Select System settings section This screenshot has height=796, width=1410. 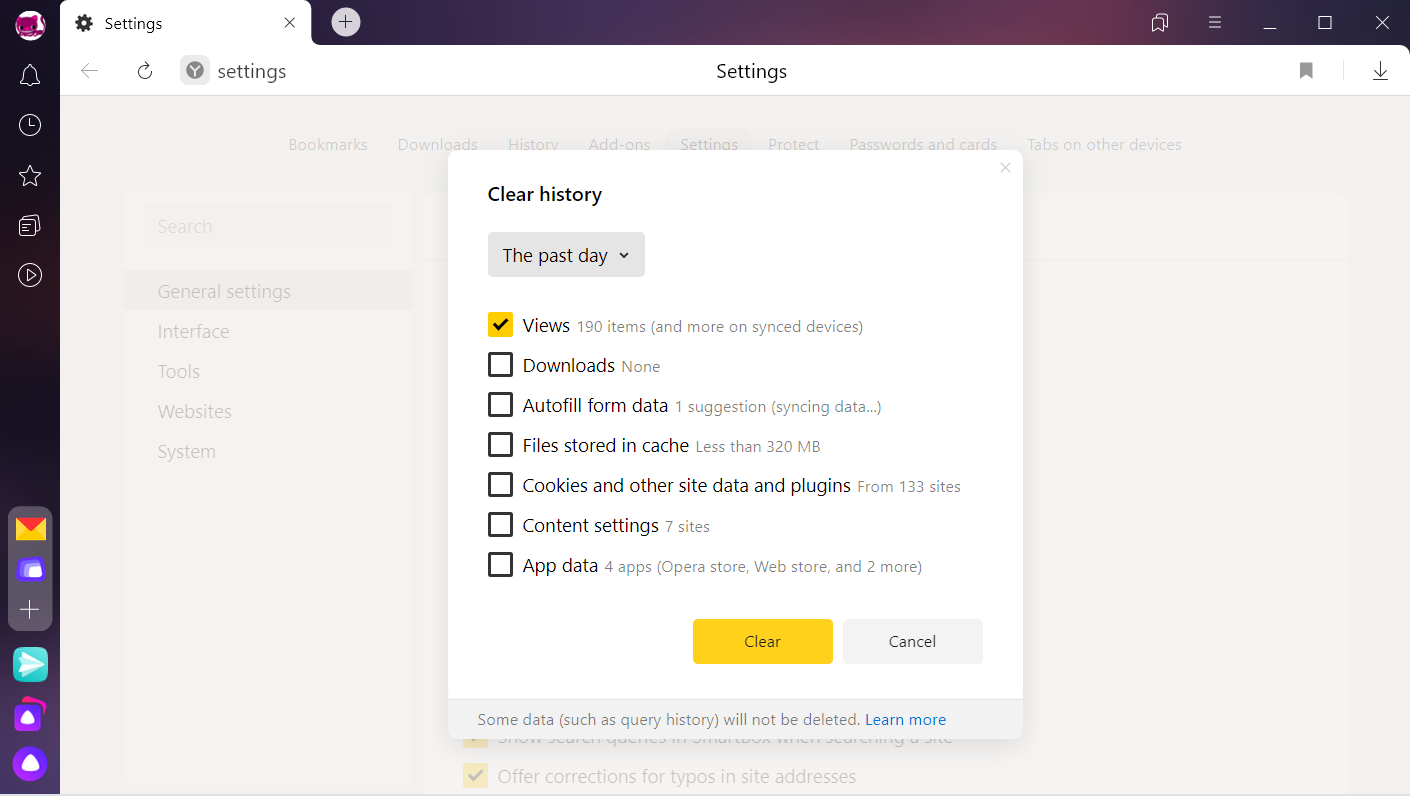coord(186,451)
